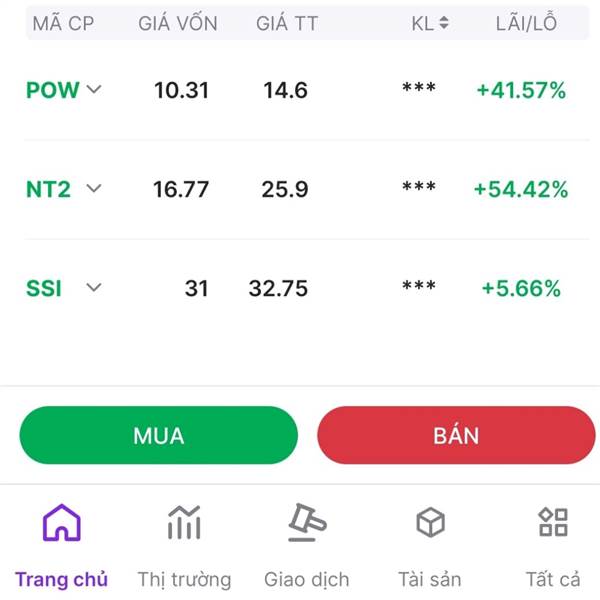Viewport: 600px width, 600px height.
Task: Expand the SSI stock row chevron
Action: point(94,288)
